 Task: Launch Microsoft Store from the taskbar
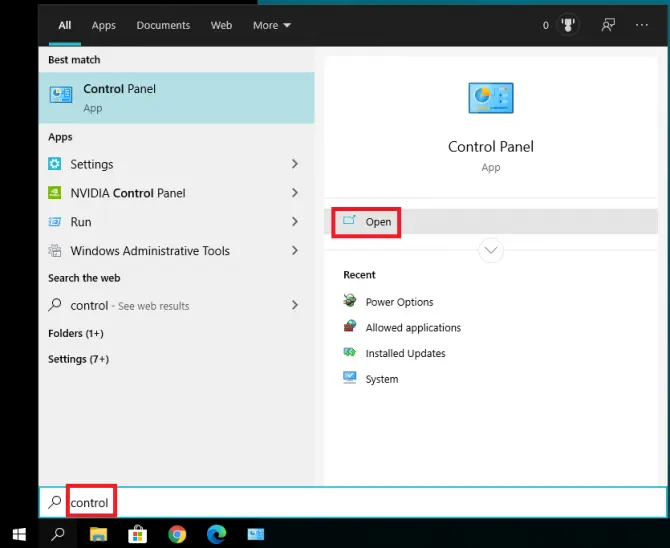tap(138, 534)
